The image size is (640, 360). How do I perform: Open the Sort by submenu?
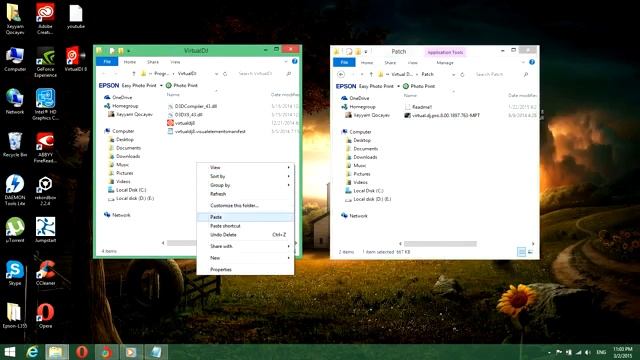click(245, 176)
